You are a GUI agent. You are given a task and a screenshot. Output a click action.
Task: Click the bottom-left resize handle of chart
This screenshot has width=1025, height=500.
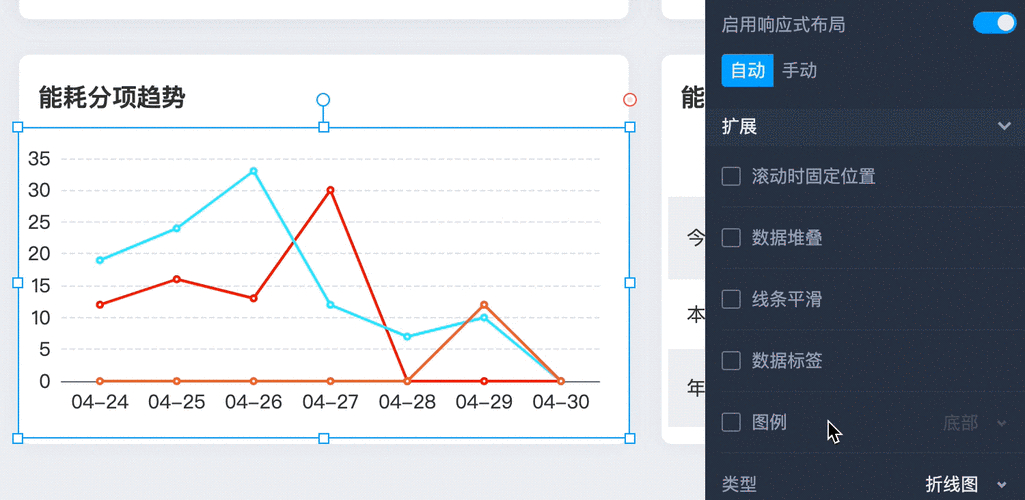pyautogui.click(x=17, y=438)
